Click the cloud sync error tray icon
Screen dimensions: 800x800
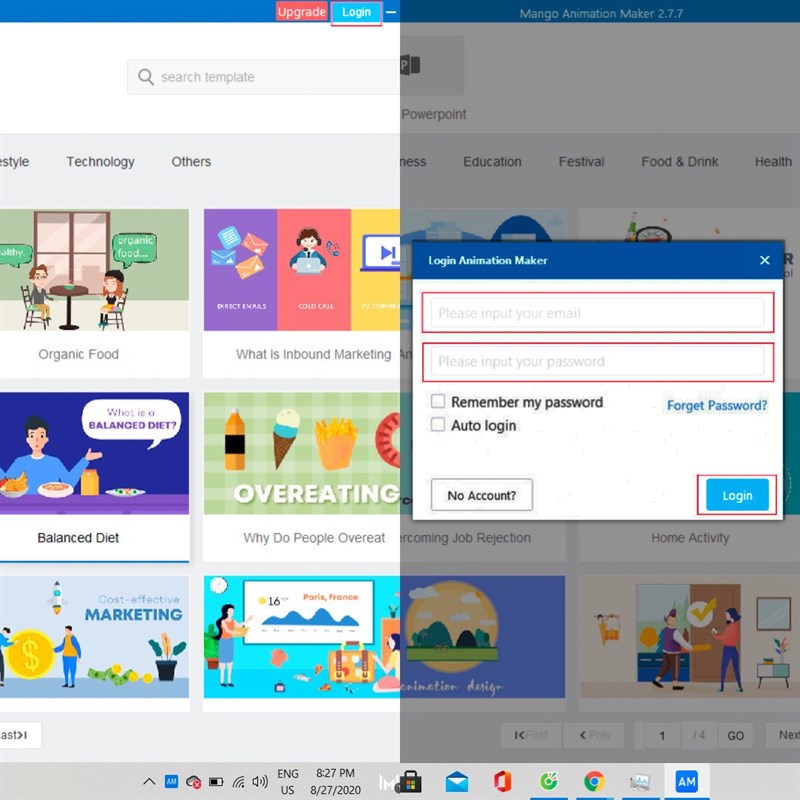coord(193,782)
